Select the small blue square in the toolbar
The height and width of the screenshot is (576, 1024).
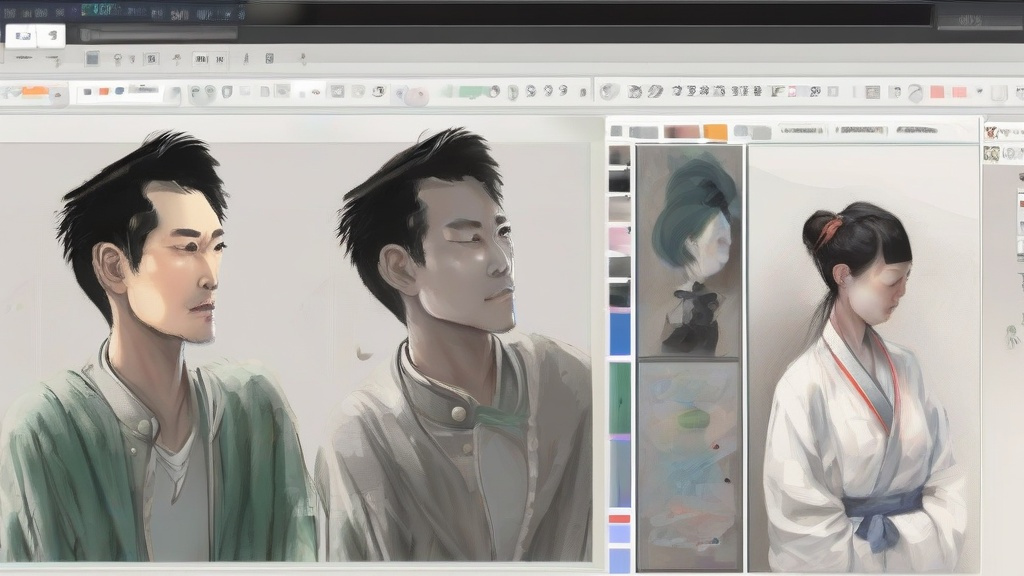(120, 92)
